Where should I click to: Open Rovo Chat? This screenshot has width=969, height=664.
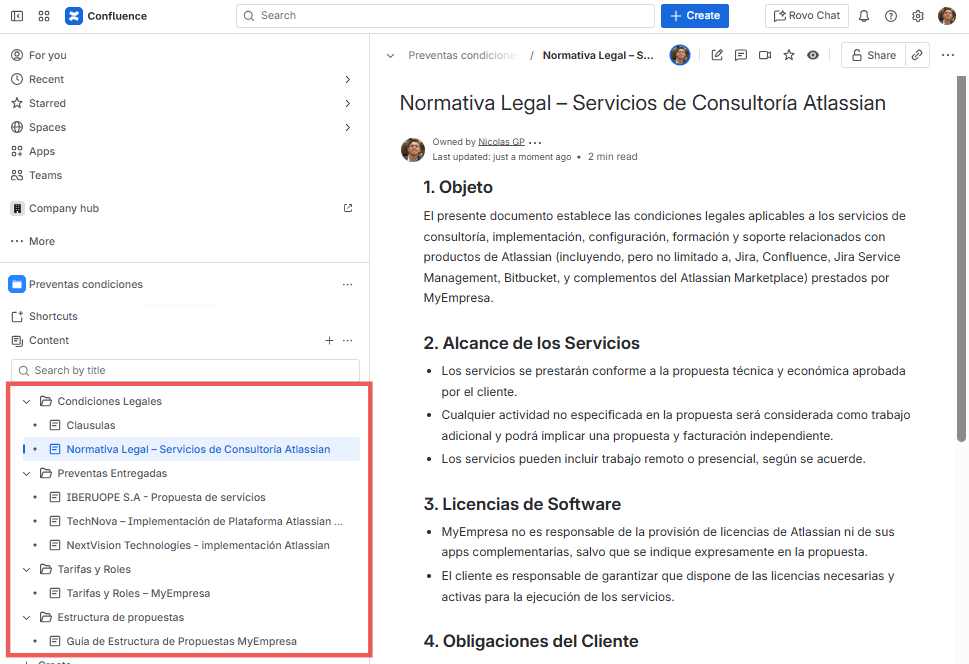[806, 16]
